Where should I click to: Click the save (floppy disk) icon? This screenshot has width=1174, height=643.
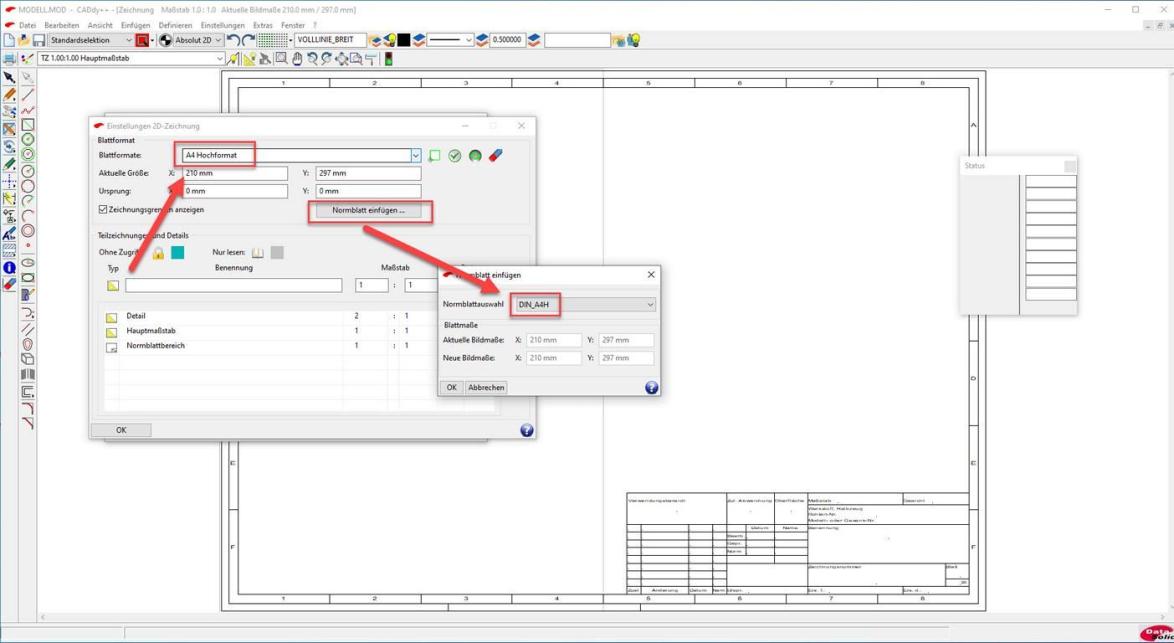coord(38,41)
